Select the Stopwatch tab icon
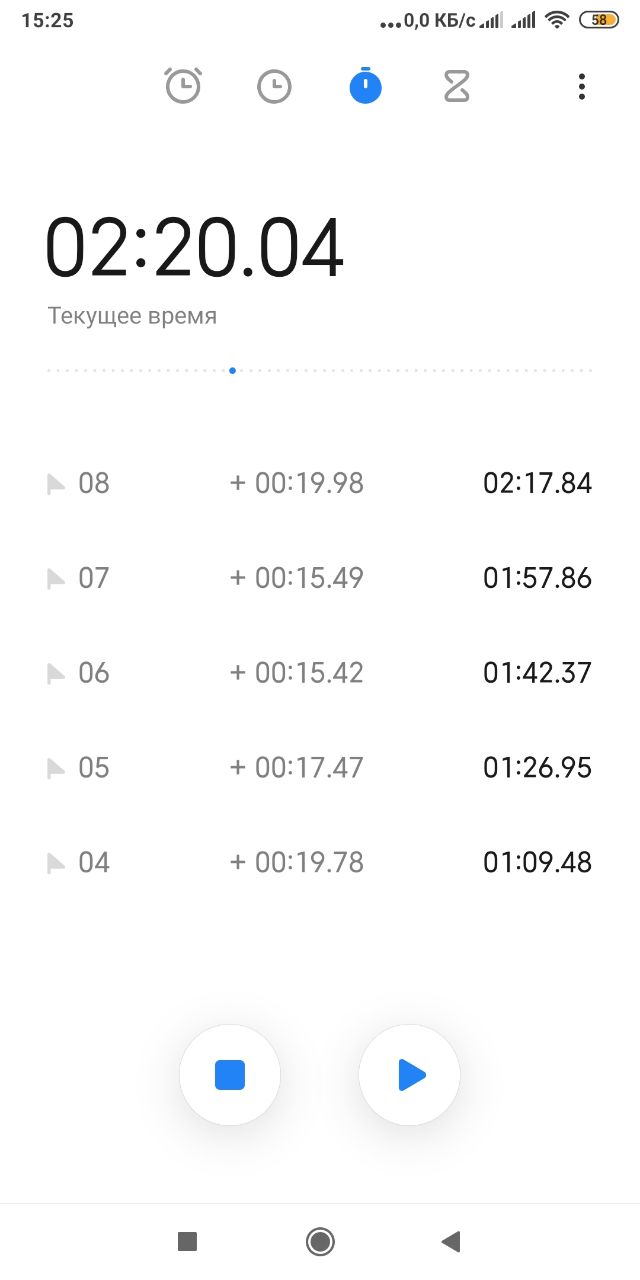 point(365,86)
